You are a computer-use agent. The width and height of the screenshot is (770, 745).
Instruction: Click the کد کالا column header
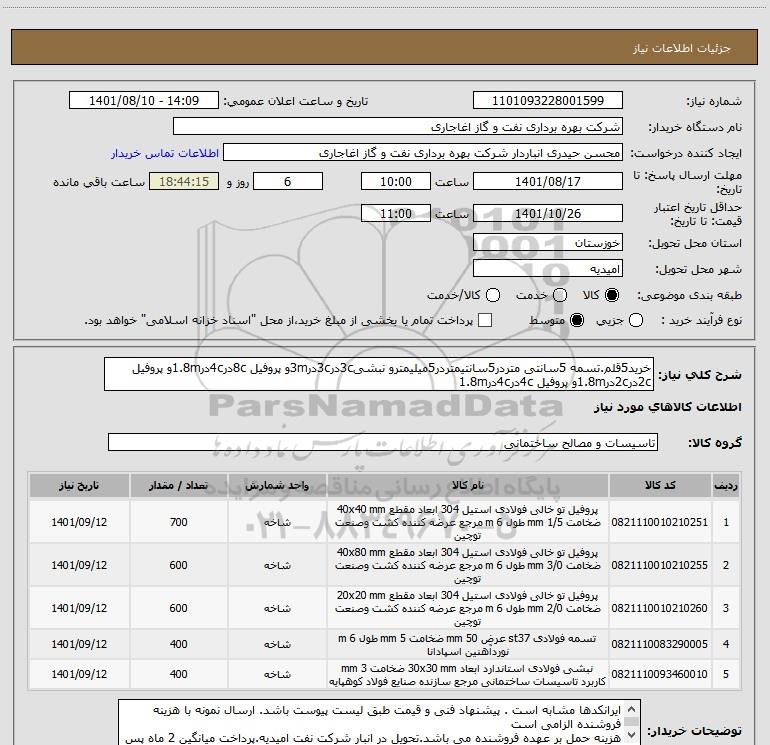[x=660, y=486]
